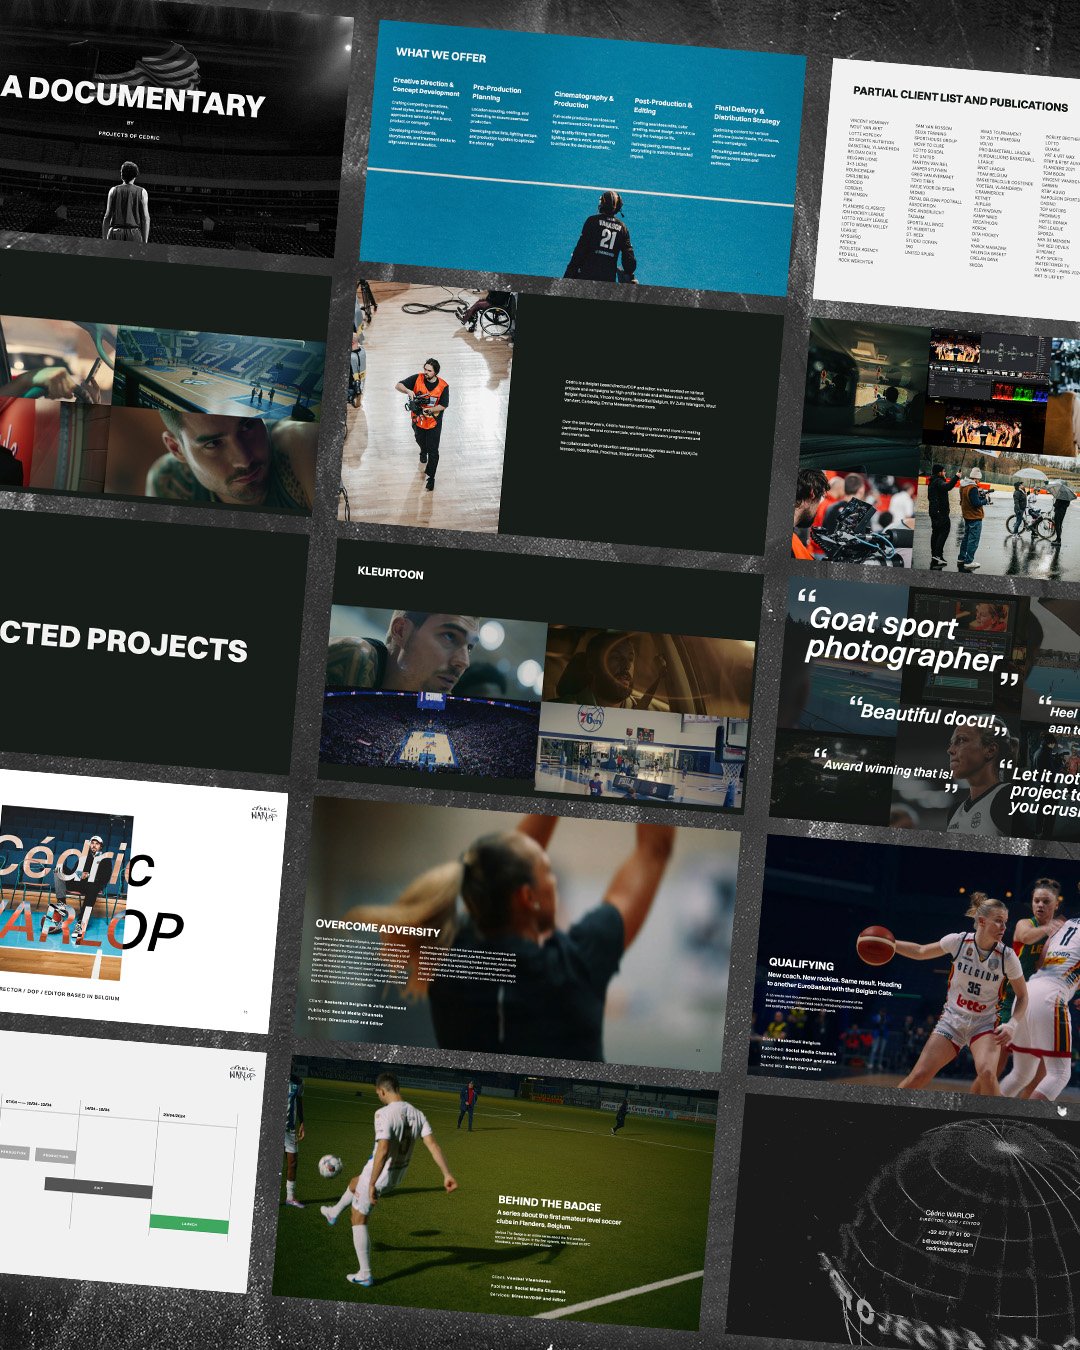Image resolution: width=1080 pixels, height=1350 pixels.
Task: Click the 76ers logo on the practice court
Action: [591, 717]
